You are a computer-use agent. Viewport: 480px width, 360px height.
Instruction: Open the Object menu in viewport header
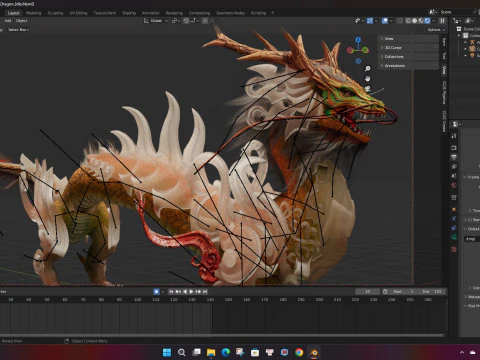click(21, 21)
